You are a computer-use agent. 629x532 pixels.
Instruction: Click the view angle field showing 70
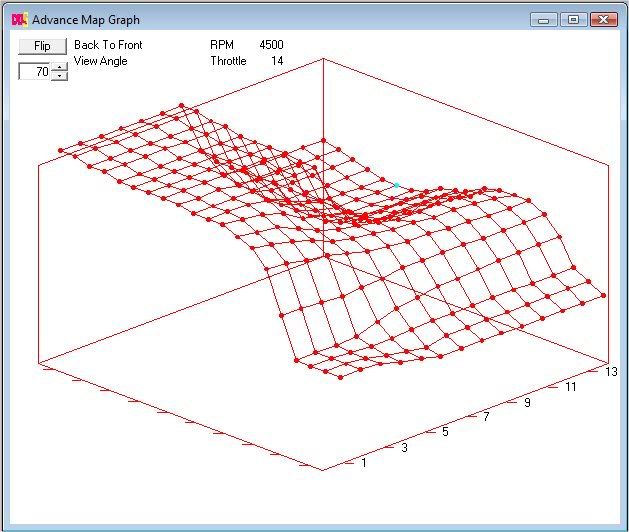coord(36,72)
